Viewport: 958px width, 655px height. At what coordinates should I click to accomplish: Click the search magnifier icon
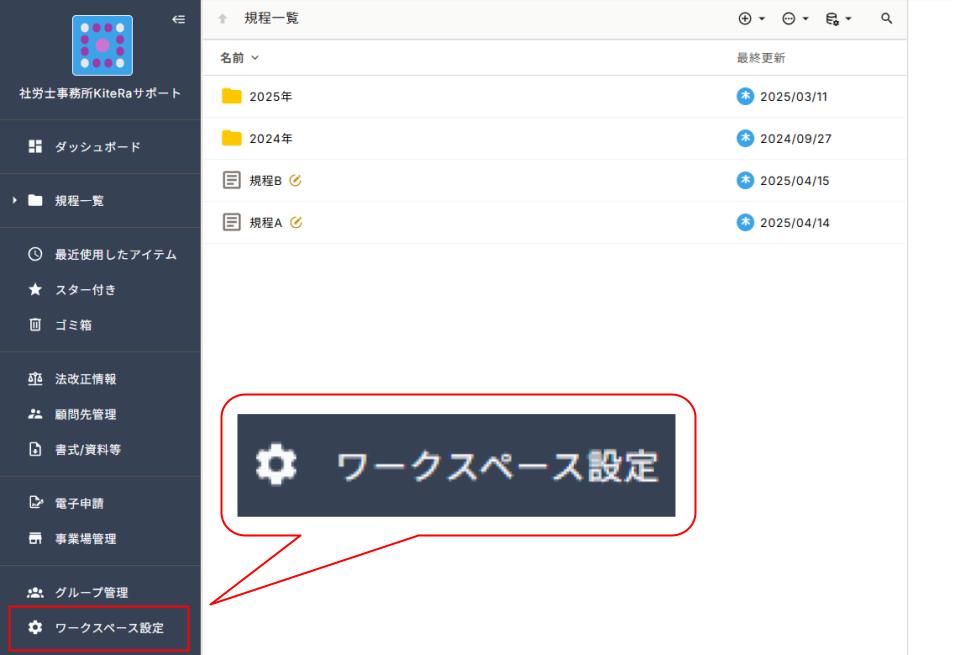887,19
